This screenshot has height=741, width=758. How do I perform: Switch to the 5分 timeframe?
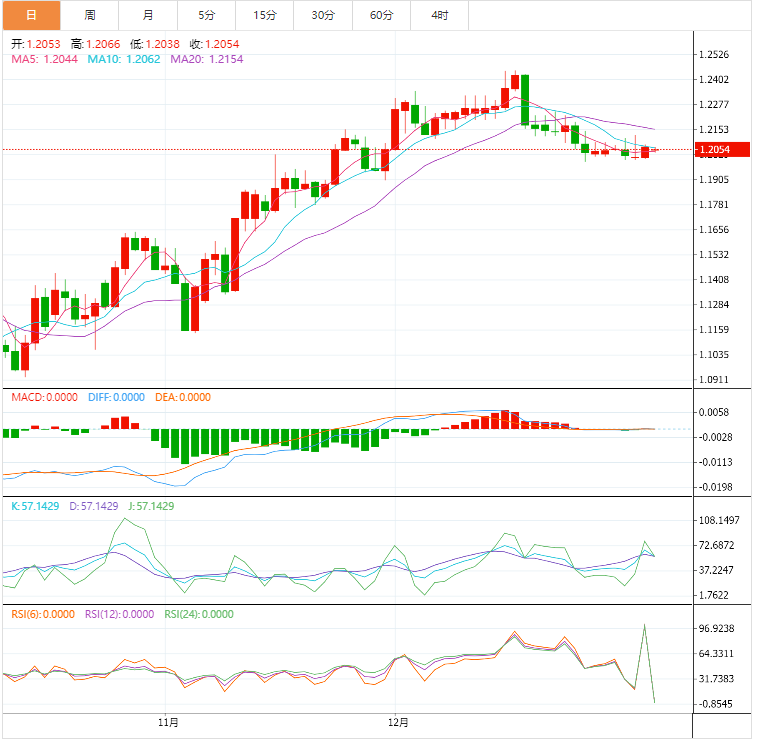[206, 15]
